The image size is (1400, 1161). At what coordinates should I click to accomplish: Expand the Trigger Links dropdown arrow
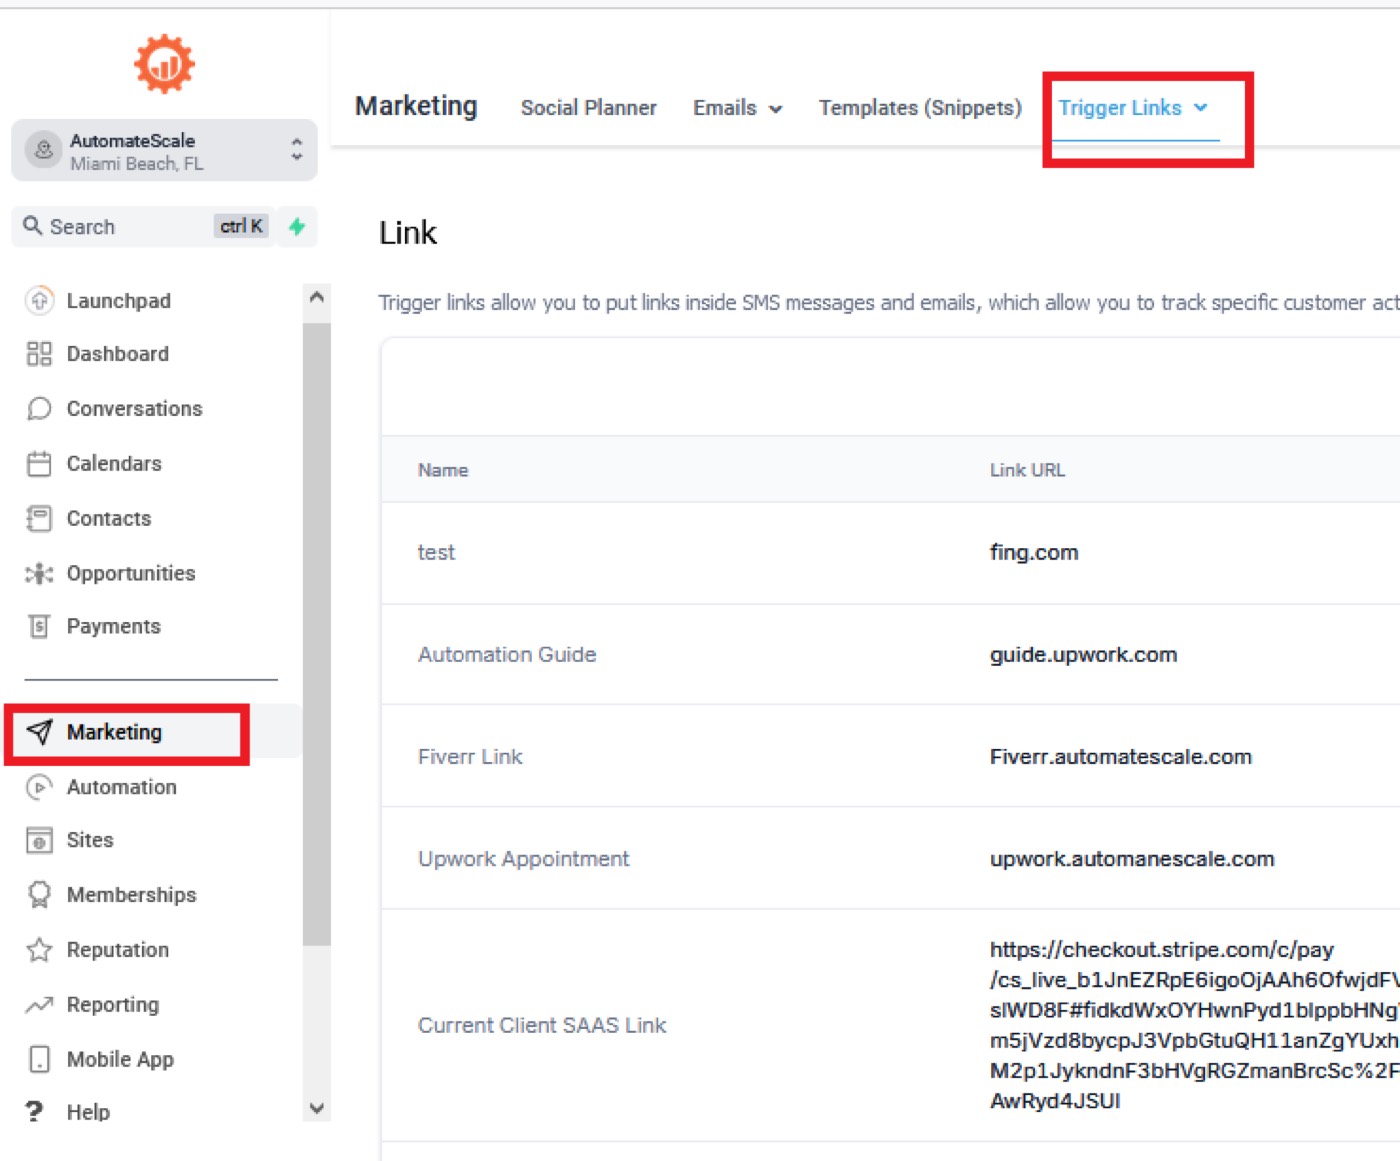coord(1201,107)
